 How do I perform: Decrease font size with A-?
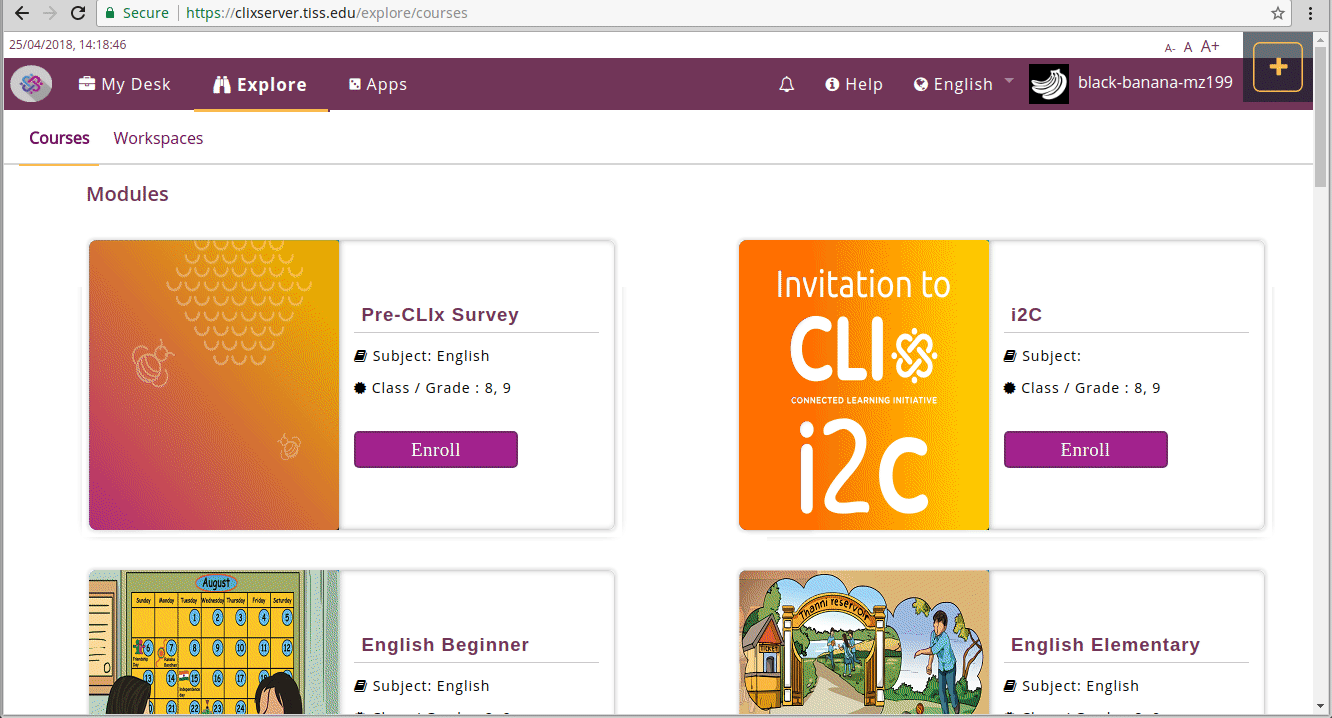(x=1169, y=47)
